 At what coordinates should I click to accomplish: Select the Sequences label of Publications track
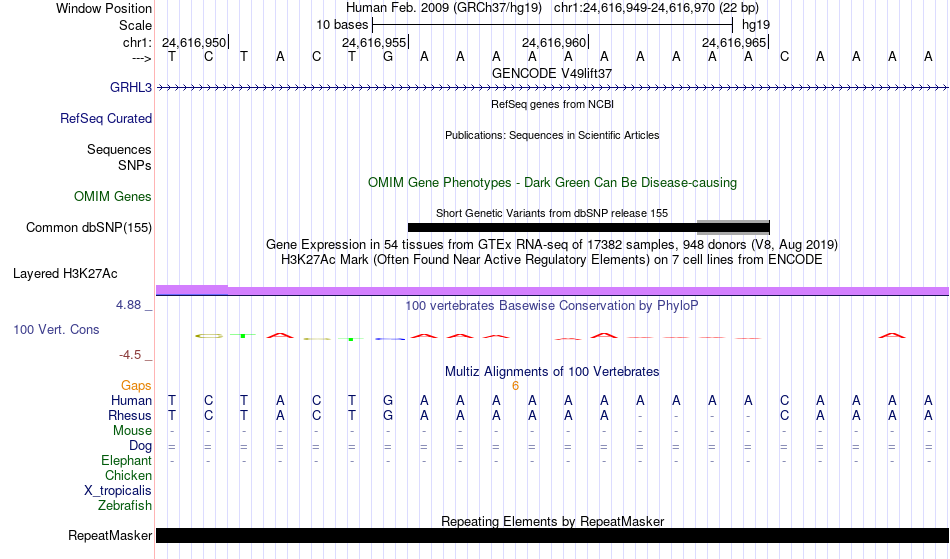(119, 149)
